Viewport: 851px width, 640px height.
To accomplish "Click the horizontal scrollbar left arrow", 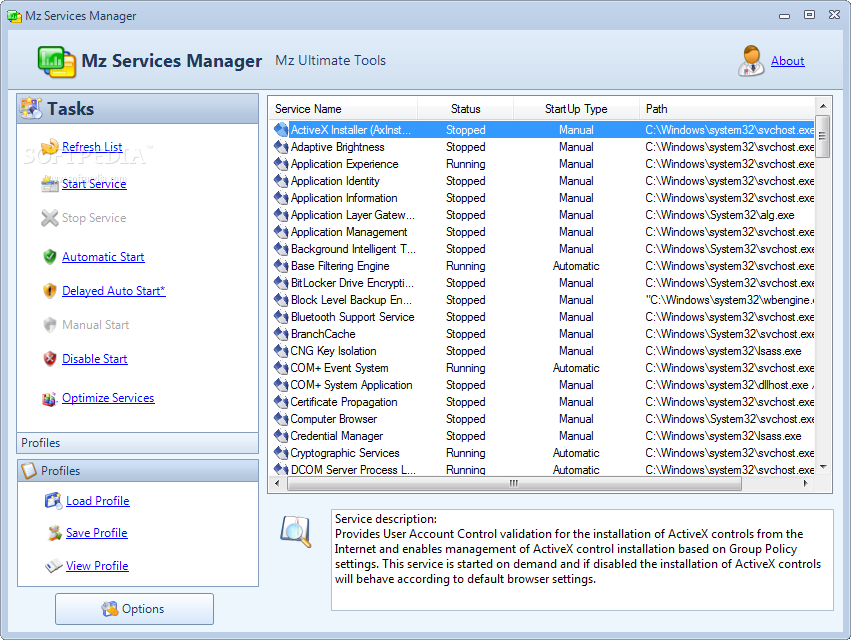I will click(x=277, y=483).
